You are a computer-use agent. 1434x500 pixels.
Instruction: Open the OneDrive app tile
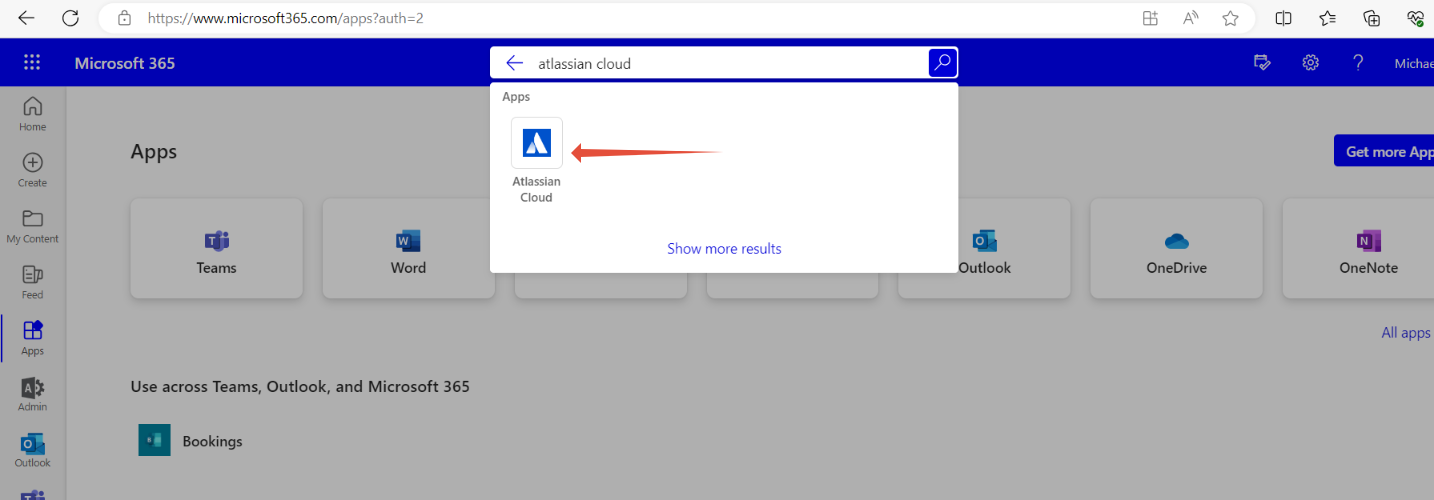coord(1176,248)
